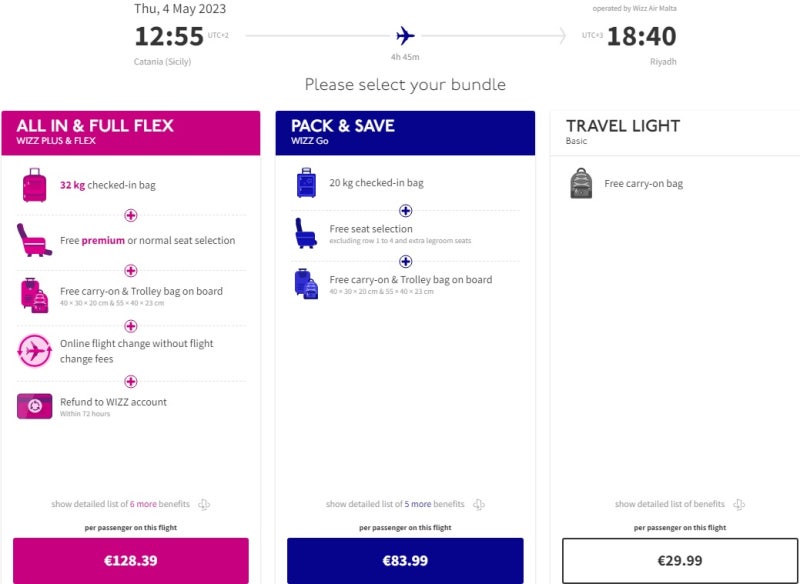800x584 pixels.
Task: Click the blue free seat selection icon
Action: [x=306, y=233]
